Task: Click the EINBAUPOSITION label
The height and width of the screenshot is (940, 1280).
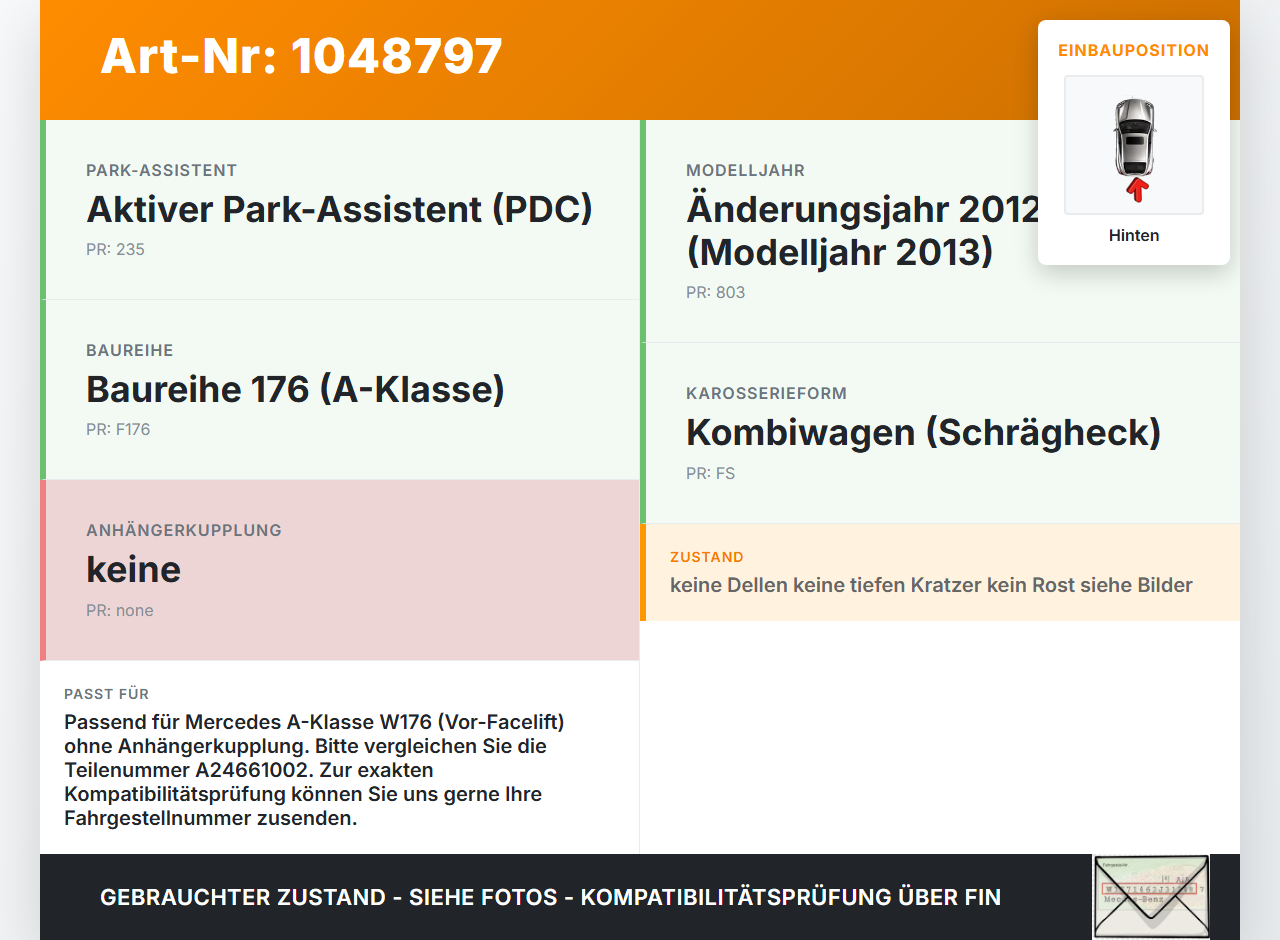Action: 1134,50
